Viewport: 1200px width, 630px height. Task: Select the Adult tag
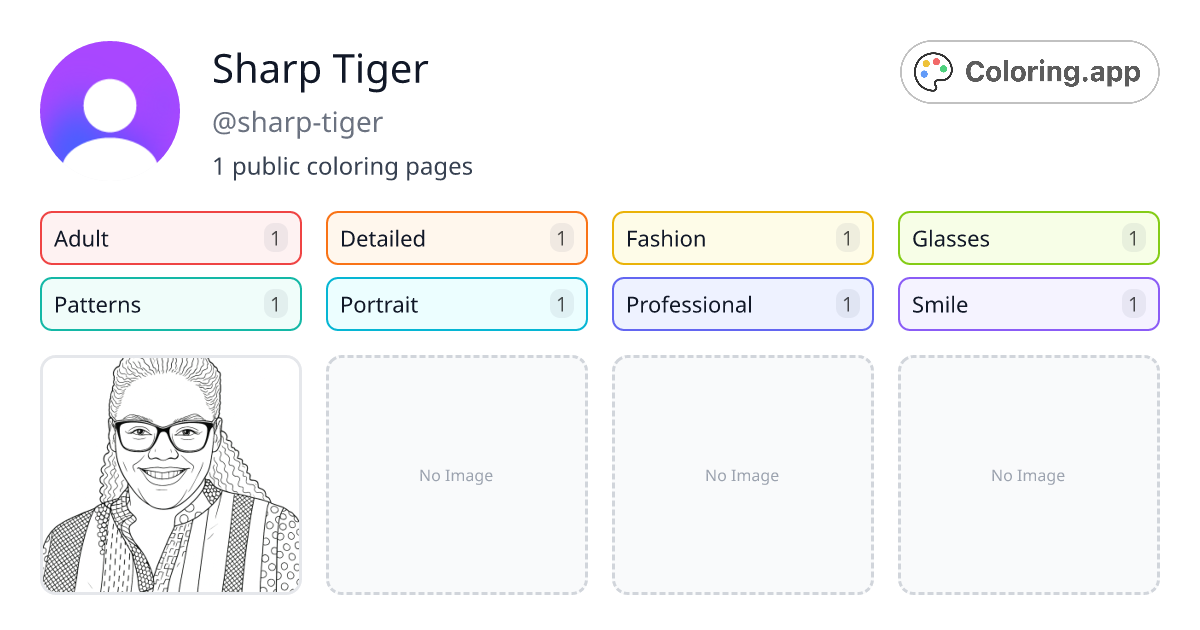(x=170, y=238)
